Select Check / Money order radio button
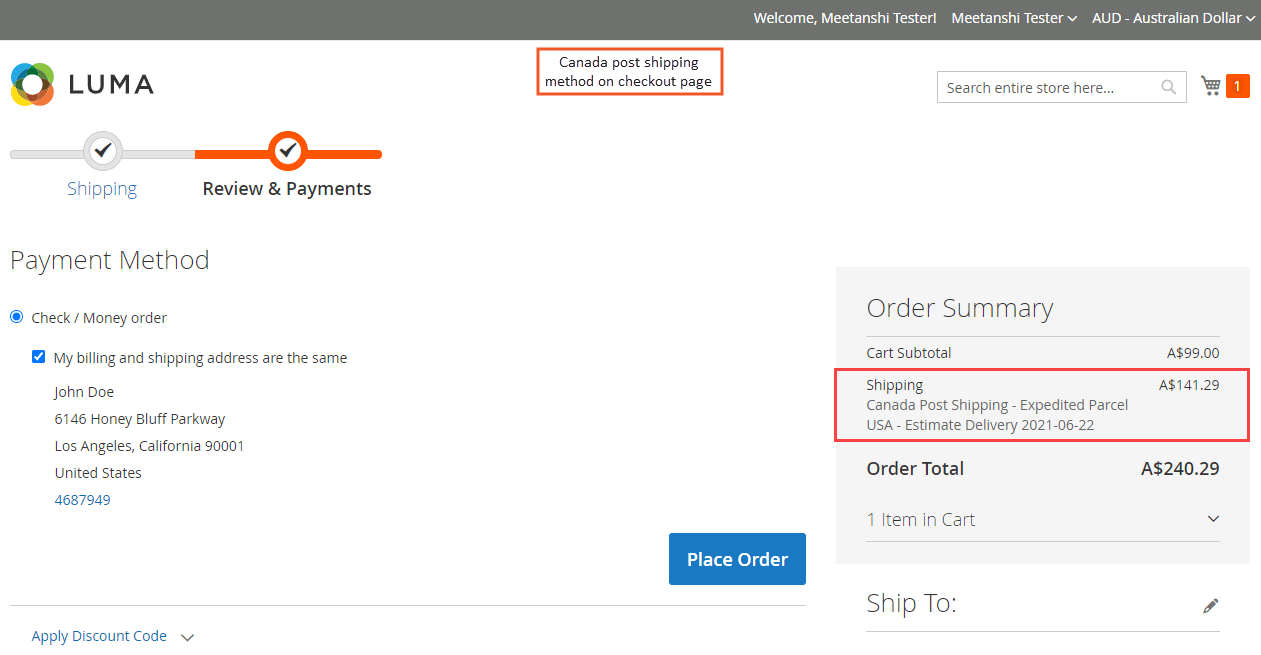This screenshot has width=1261, height=655. coord(16,317)
